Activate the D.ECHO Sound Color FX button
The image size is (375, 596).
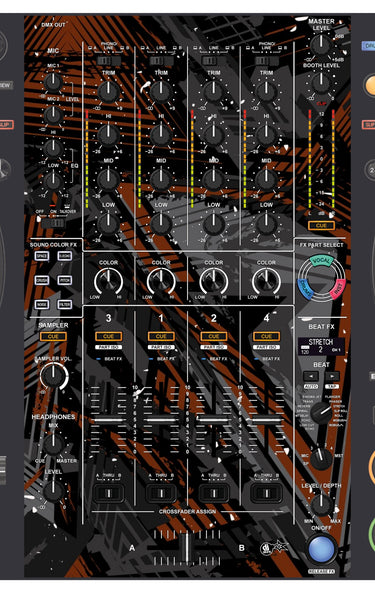[x=65, y=256]
